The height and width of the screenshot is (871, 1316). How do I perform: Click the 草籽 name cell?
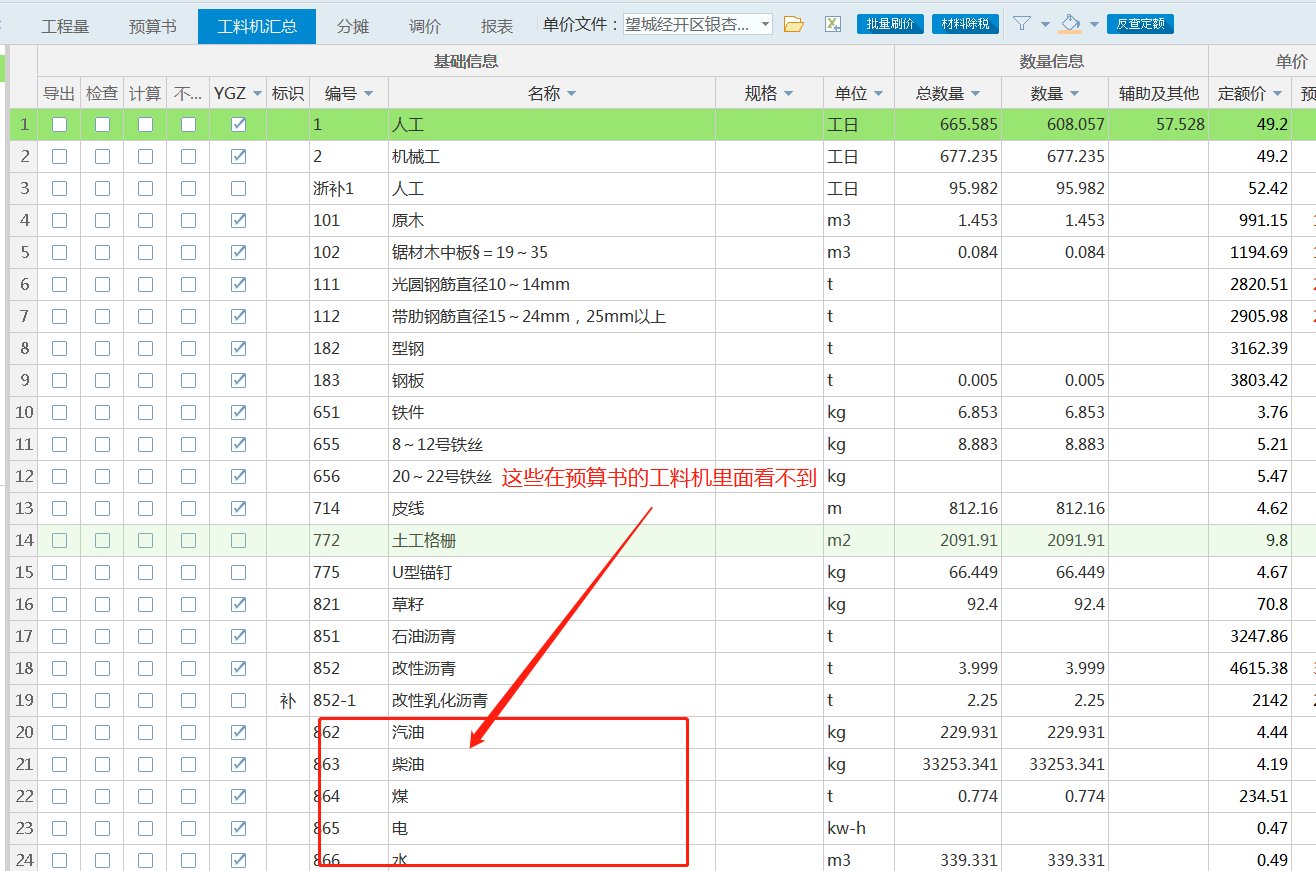[x=552, y=605]
